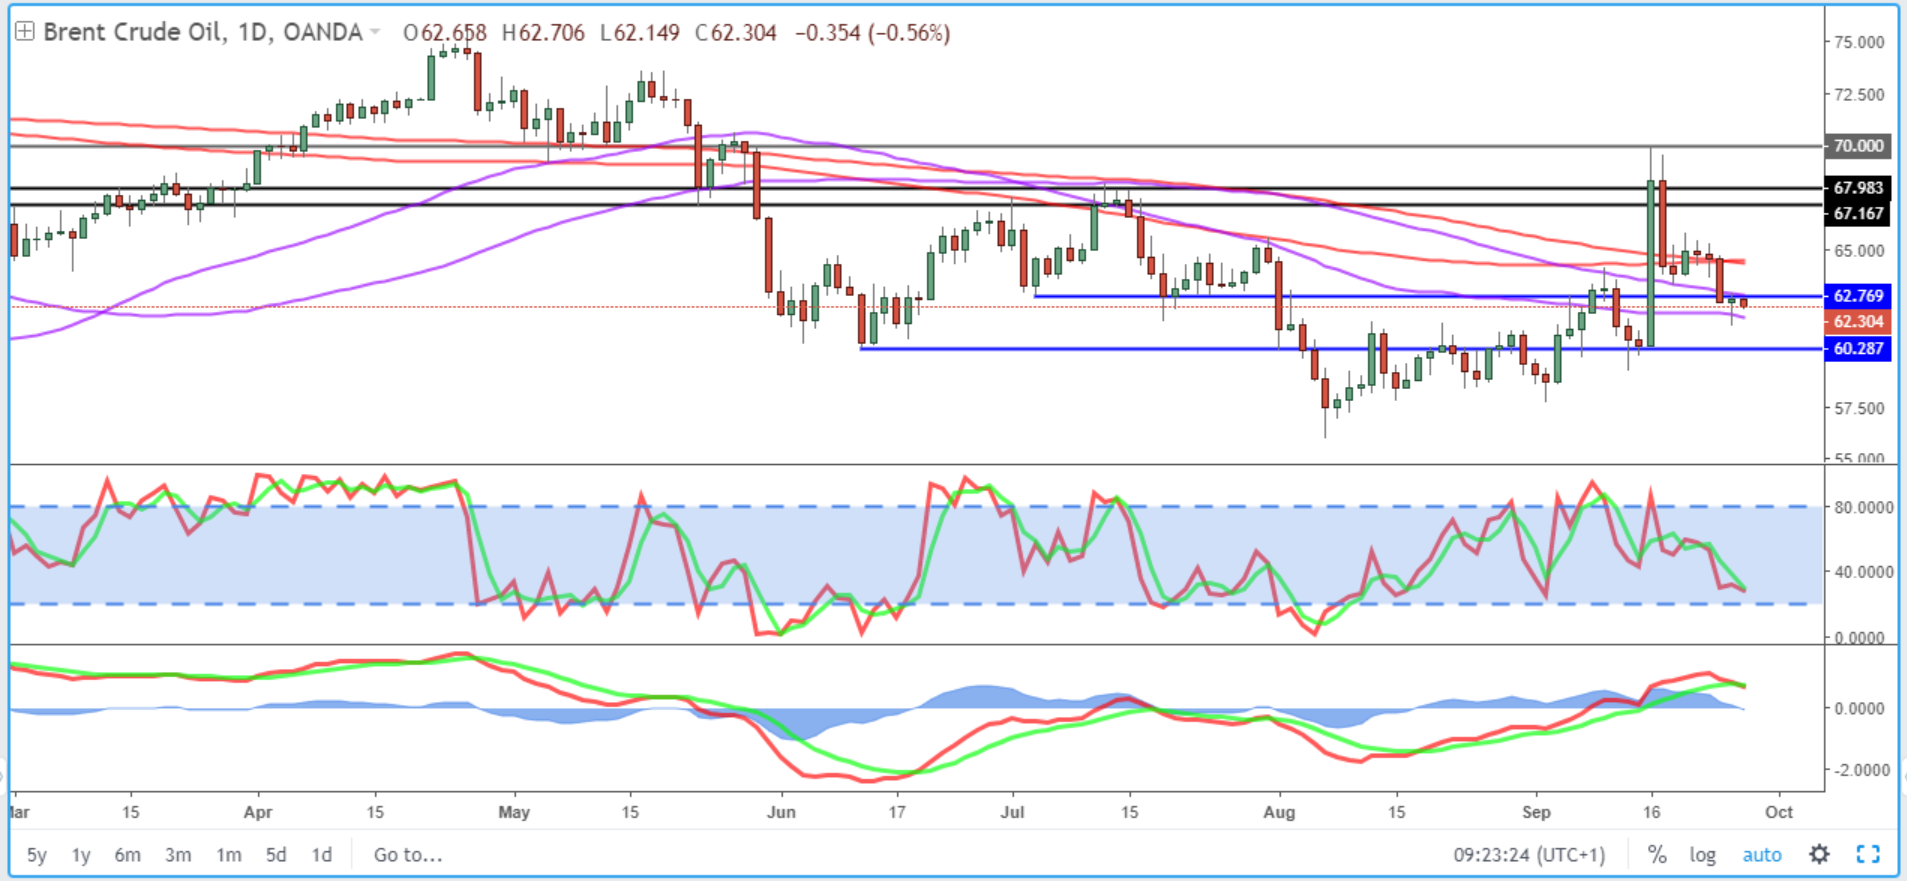1907x881 pixels.
Task: Click the Oct label on time axis
Action: click(1779, 812)
